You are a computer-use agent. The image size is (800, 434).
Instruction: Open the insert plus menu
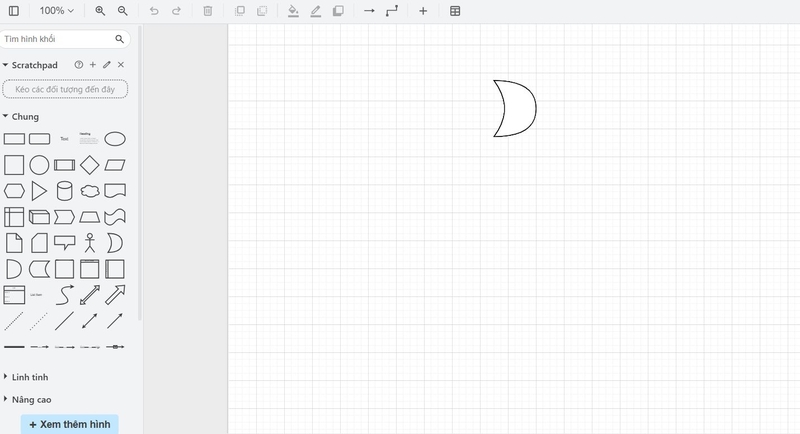423,11
